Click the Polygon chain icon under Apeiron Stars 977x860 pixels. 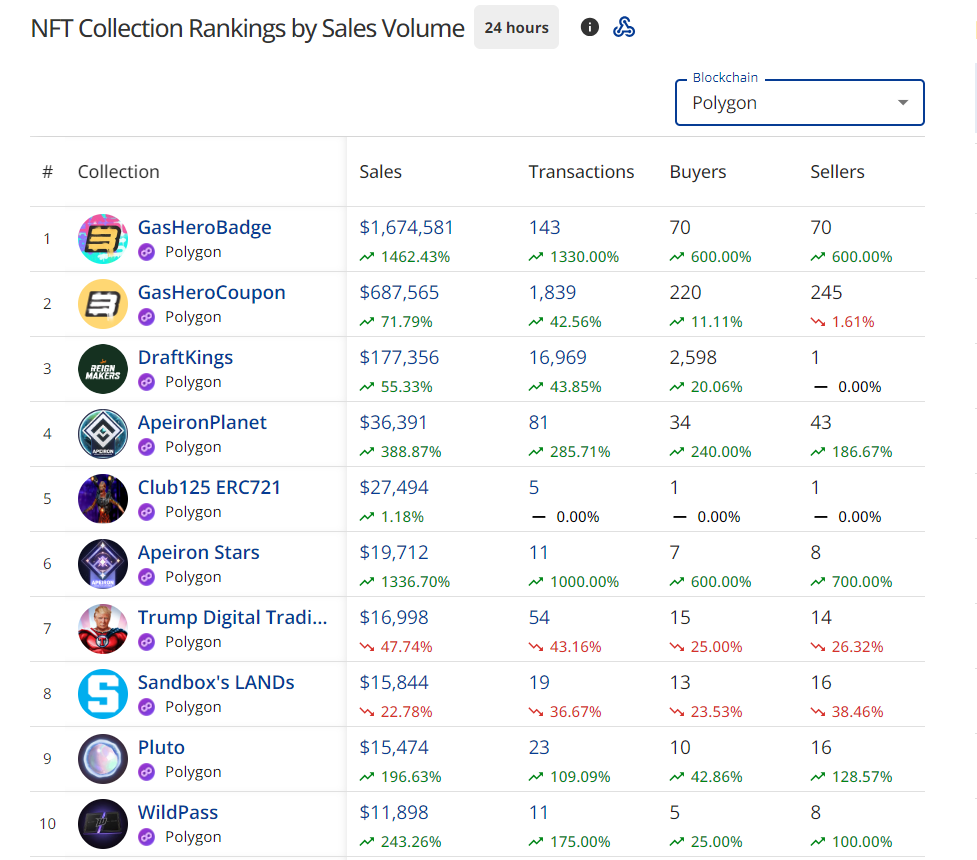tap(146, 576)
